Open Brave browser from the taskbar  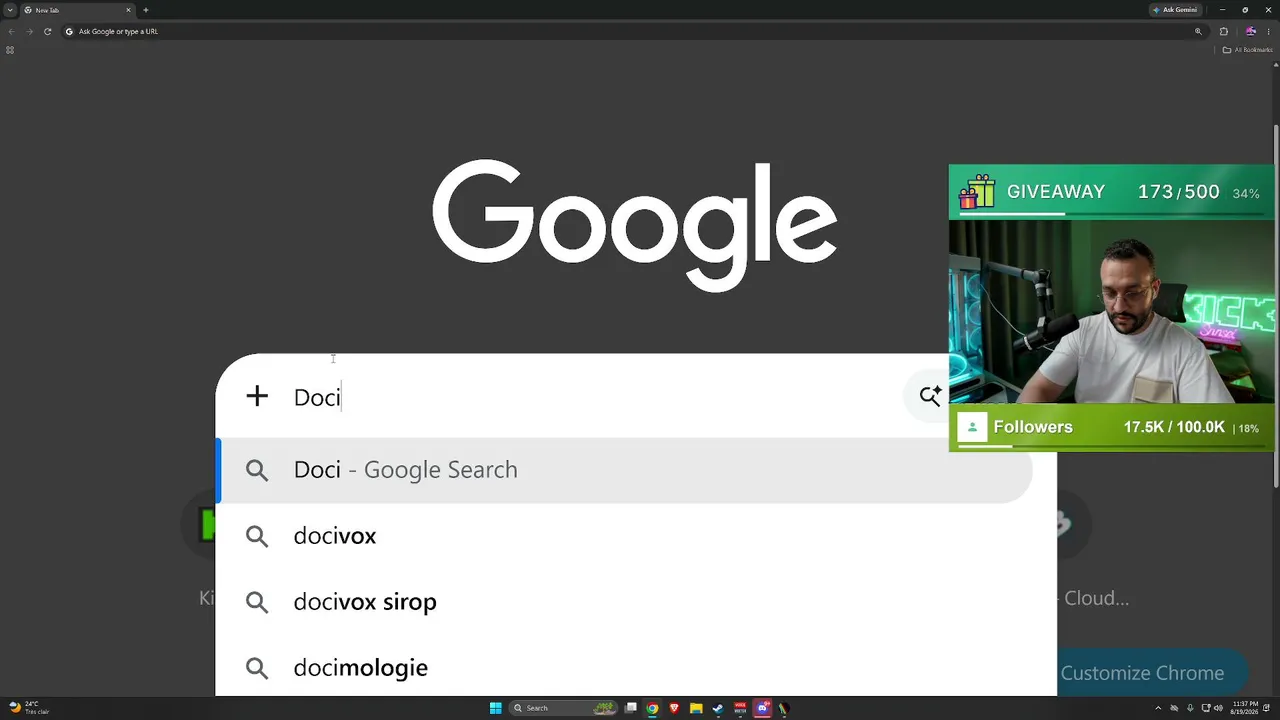tap(674, 708)
